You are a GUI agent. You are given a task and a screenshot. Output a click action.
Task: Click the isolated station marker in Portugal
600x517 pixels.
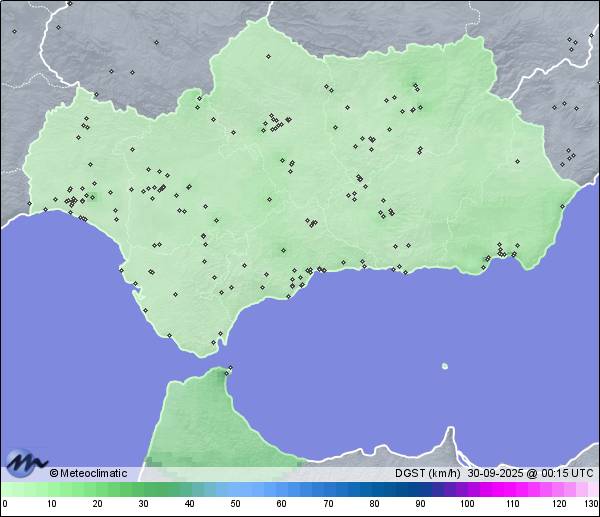click(30, 202)
